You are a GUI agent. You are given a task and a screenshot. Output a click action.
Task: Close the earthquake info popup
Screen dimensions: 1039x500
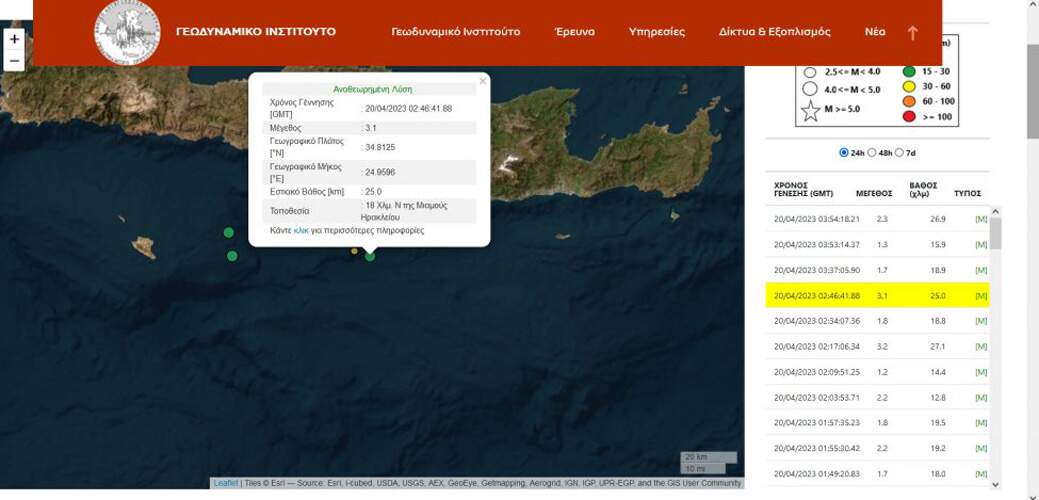click(x=482, y=81)
